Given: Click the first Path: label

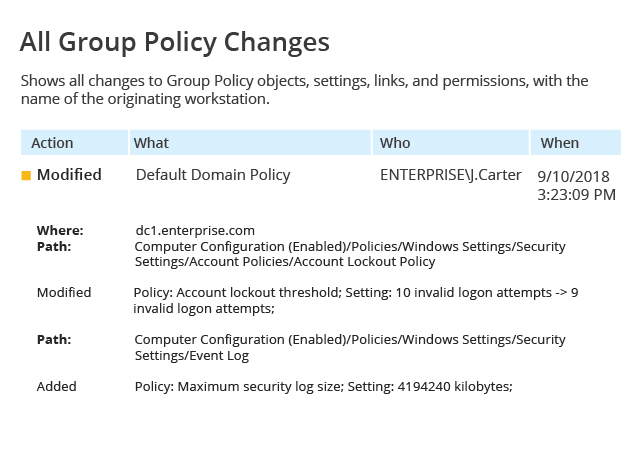Looking at the screenshot, I should [x=54, y=247].
